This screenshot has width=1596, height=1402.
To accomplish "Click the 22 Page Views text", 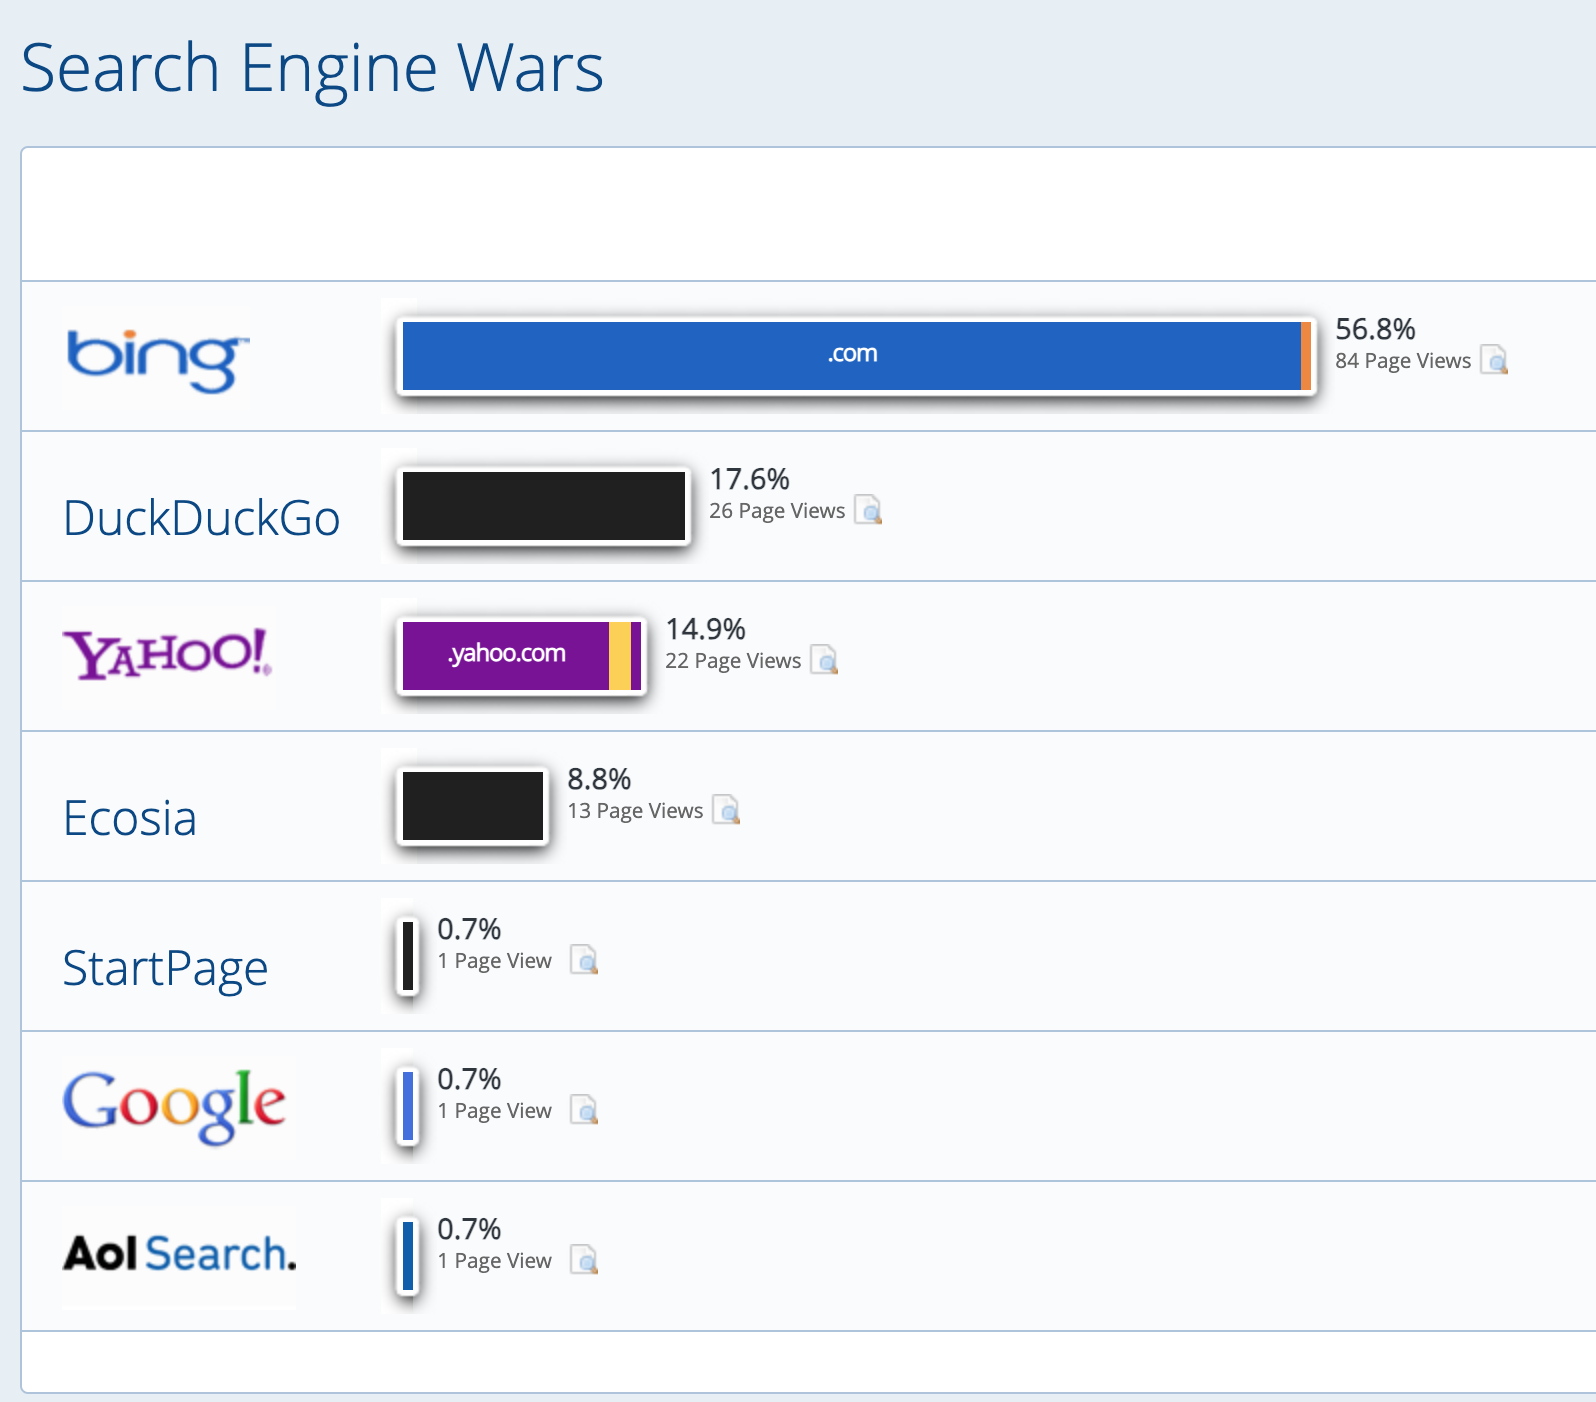I will click(x=733, y=661).
